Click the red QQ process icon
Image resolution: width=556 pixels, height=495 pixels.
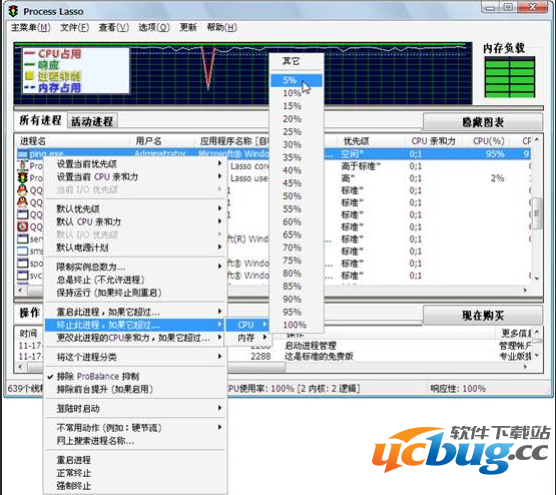[23, 227]
